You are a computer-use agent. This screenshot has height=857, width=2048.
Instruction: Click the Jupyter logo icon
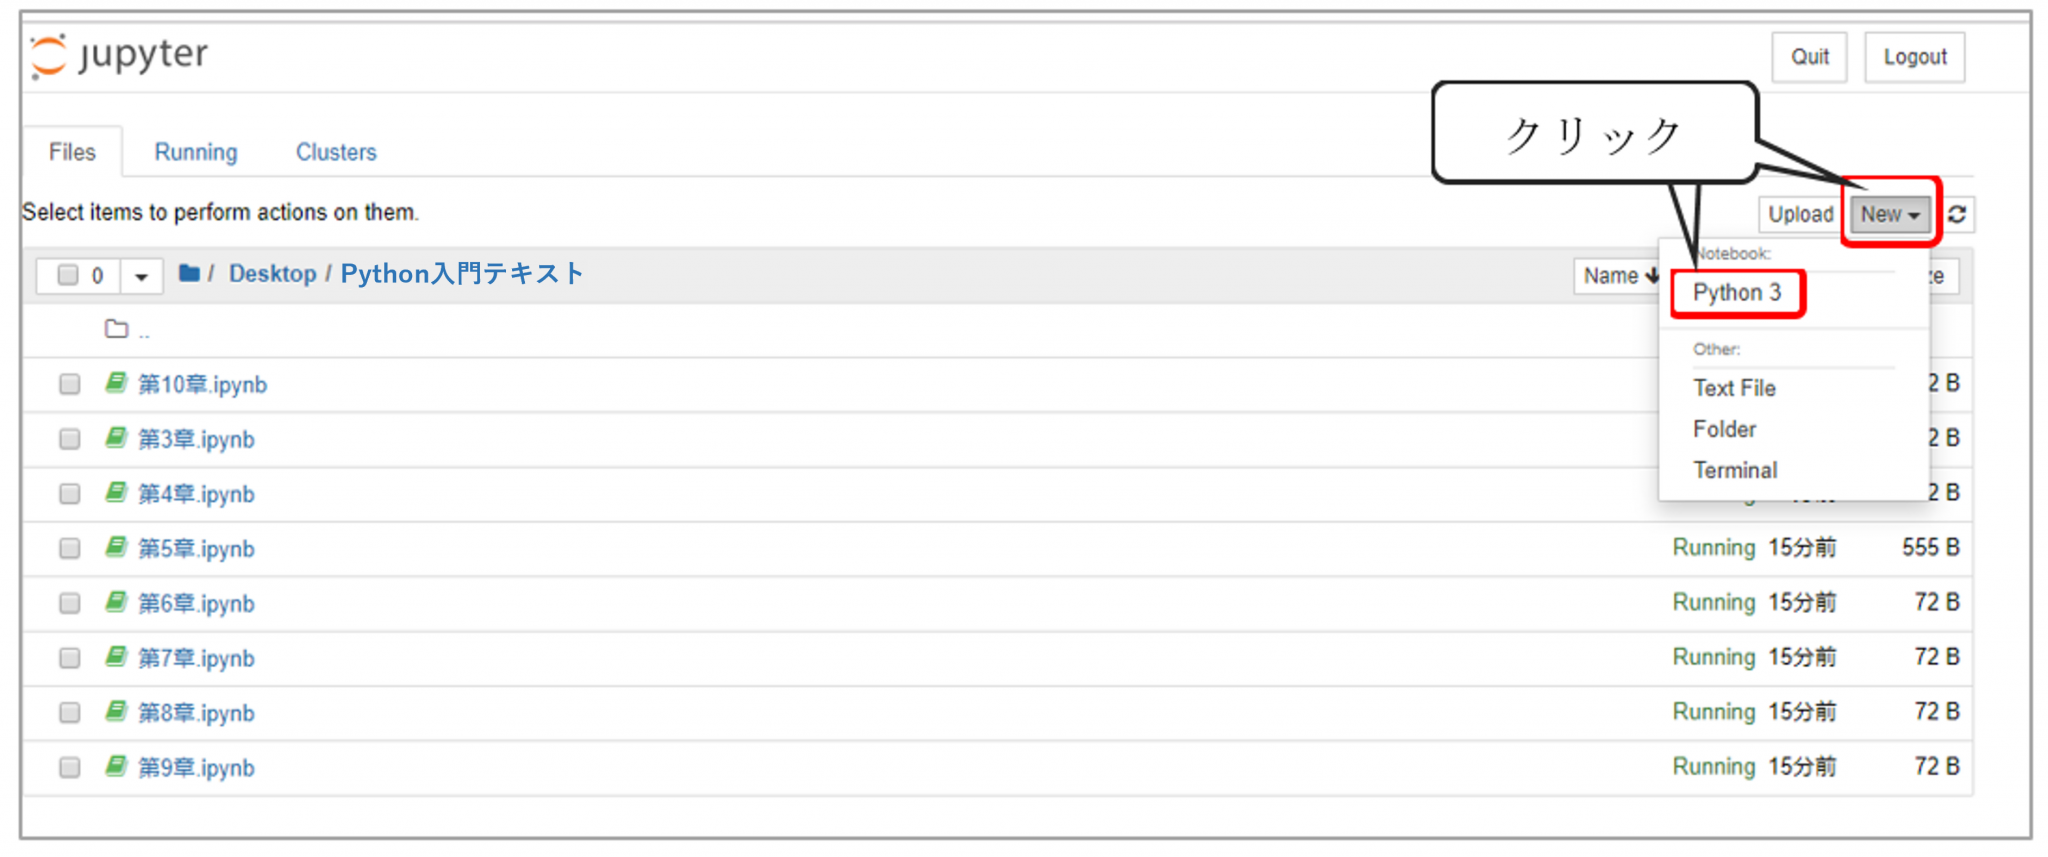(x=48, y=56)
